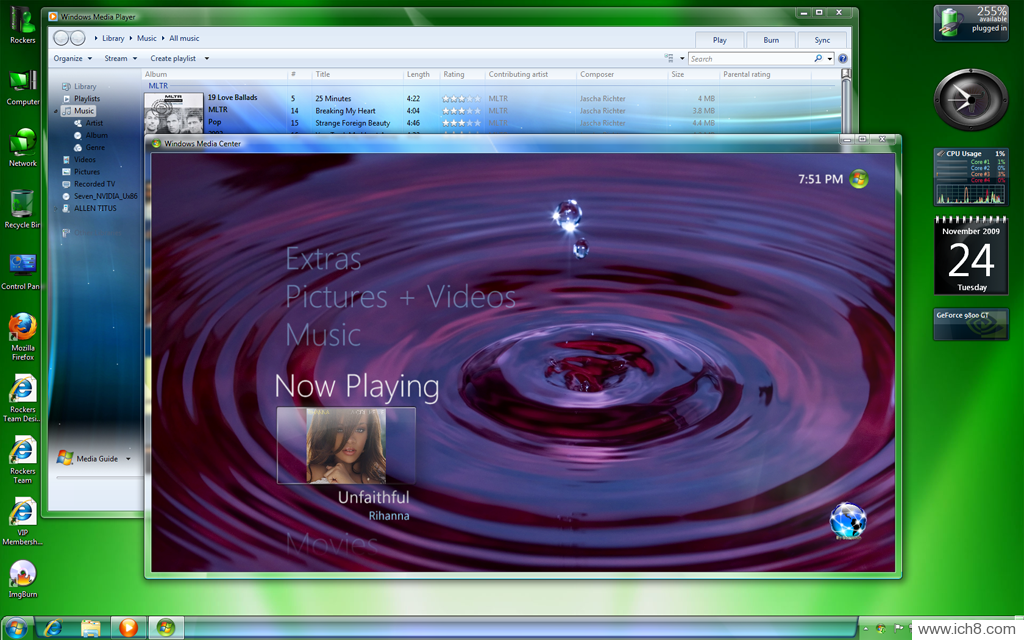Select Recorded TV in the library tree
This screenshot has width=1024, height=640.
coord(94,184)
